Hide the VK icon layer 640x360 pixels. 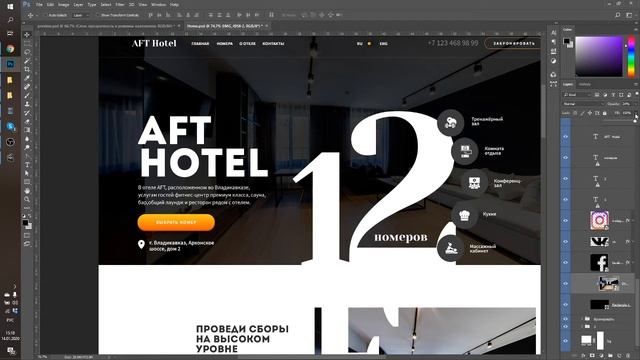[566, 242]
